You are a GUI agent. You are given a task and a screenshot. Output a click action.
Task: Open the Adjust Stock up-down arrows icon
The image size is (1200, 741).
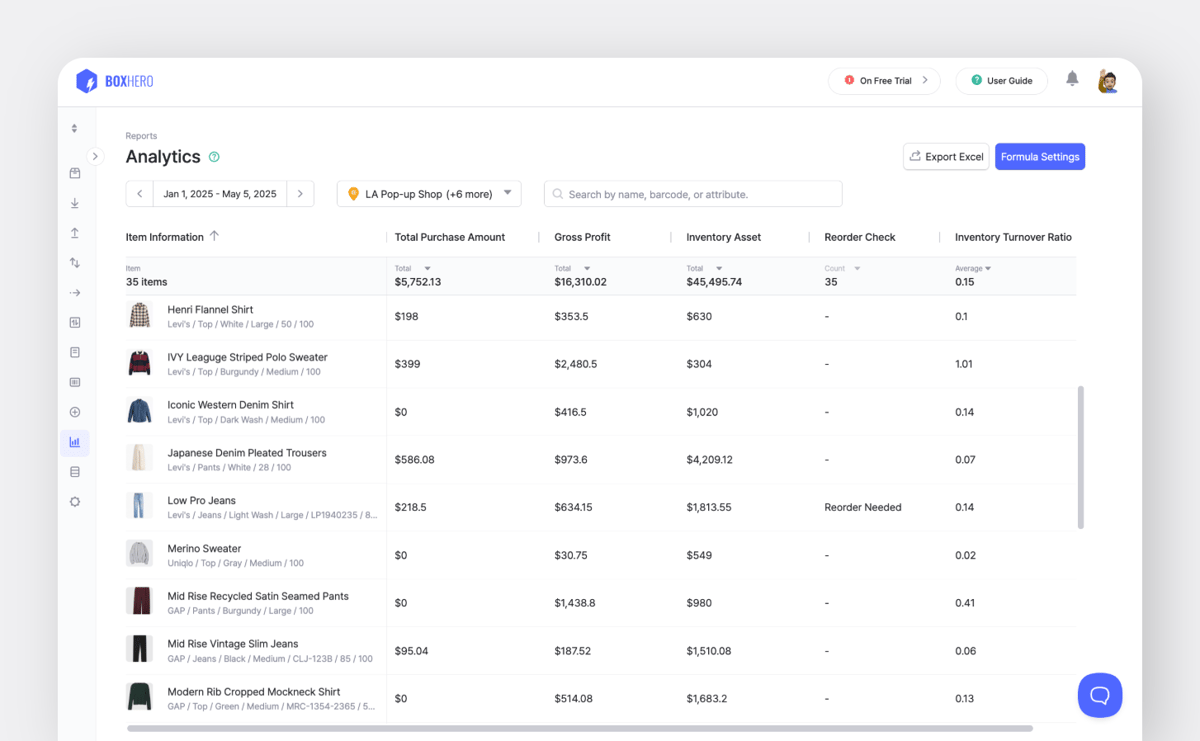pos(75,263)
